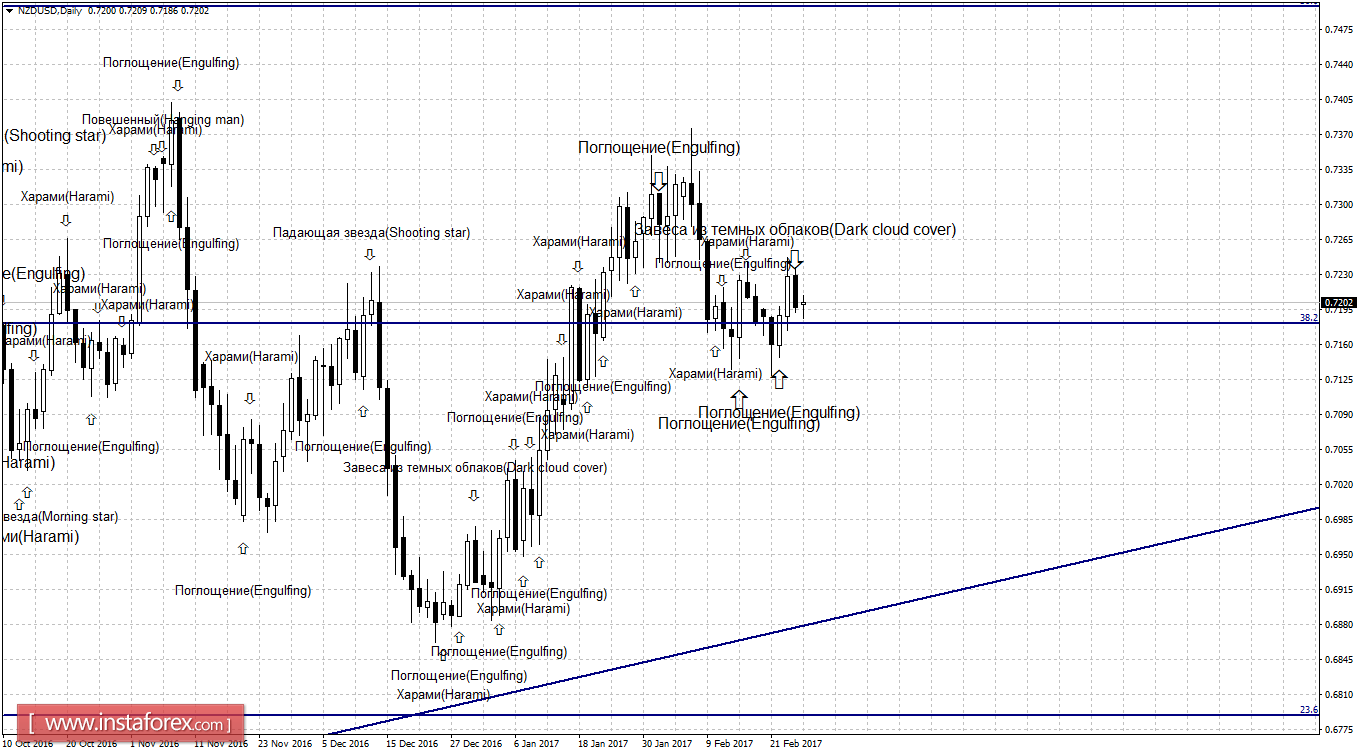
Task: Select the Morning star up-arrow icon
Action: tap(18, 504)
